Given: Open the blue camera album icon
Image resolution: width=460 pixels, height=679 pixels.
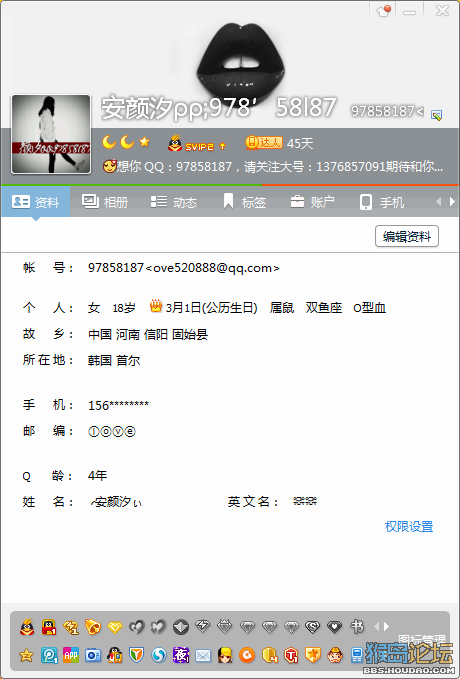Looking at the screenshot, I should 93,655.
